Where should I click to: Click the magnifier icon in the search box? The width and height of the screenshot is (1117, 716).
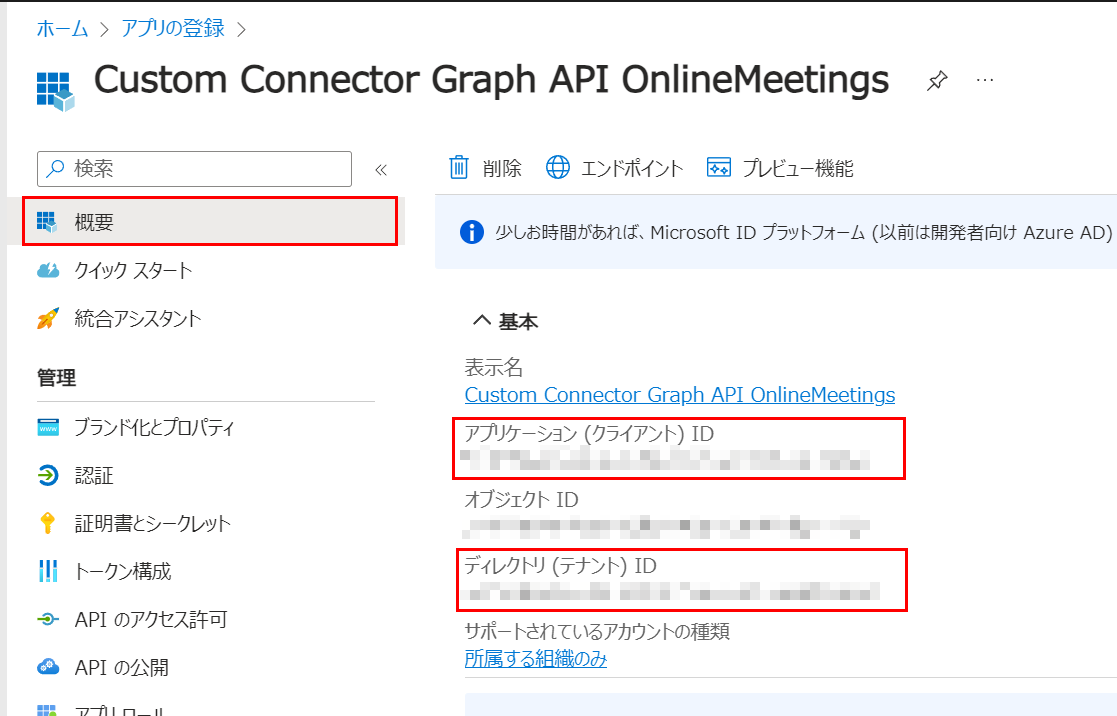click(55, 168)
